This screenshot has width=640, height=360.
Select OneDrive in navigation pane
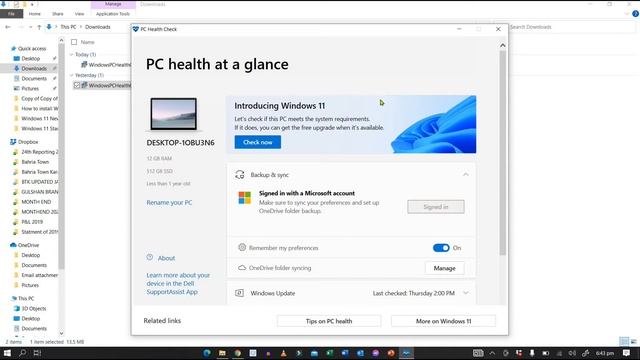click(28, 245)
